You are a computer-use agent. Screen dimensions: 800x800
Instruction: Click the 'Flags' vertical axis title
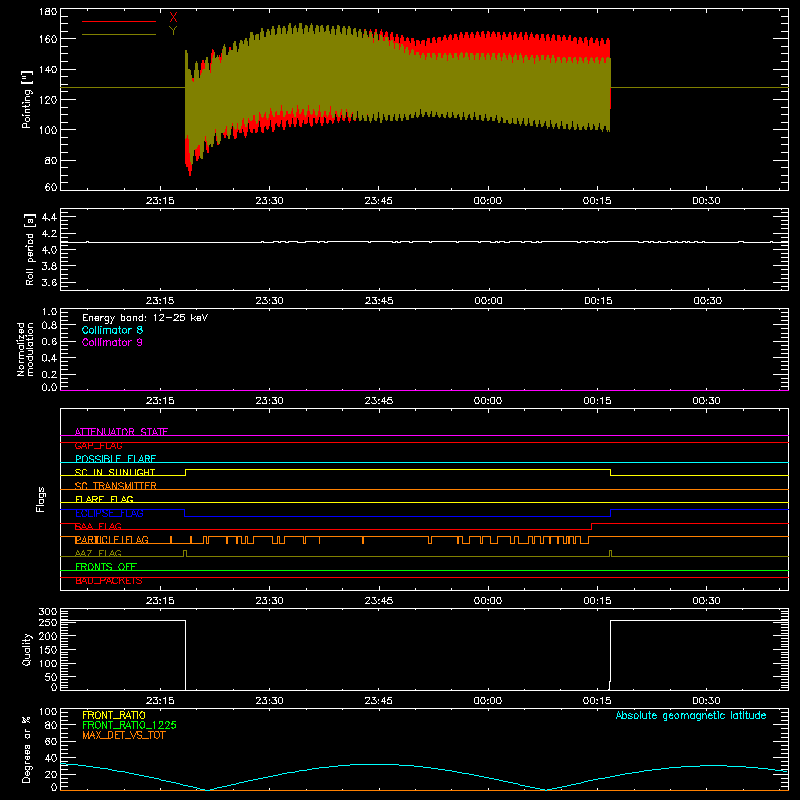(x=41, y=499)
